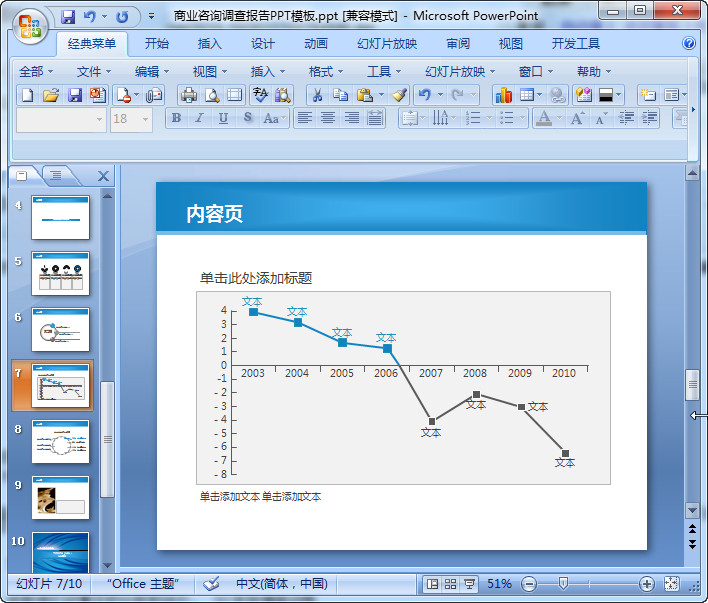Toggle underline formatting

click(223, 118)
